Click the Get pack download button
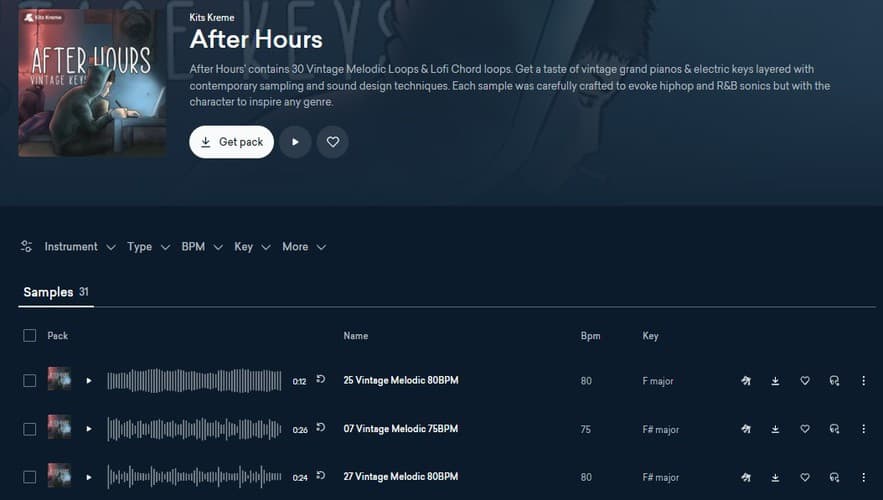Image resolution: width=883 pixels, height=500 pixels. [x=231, y=142]
